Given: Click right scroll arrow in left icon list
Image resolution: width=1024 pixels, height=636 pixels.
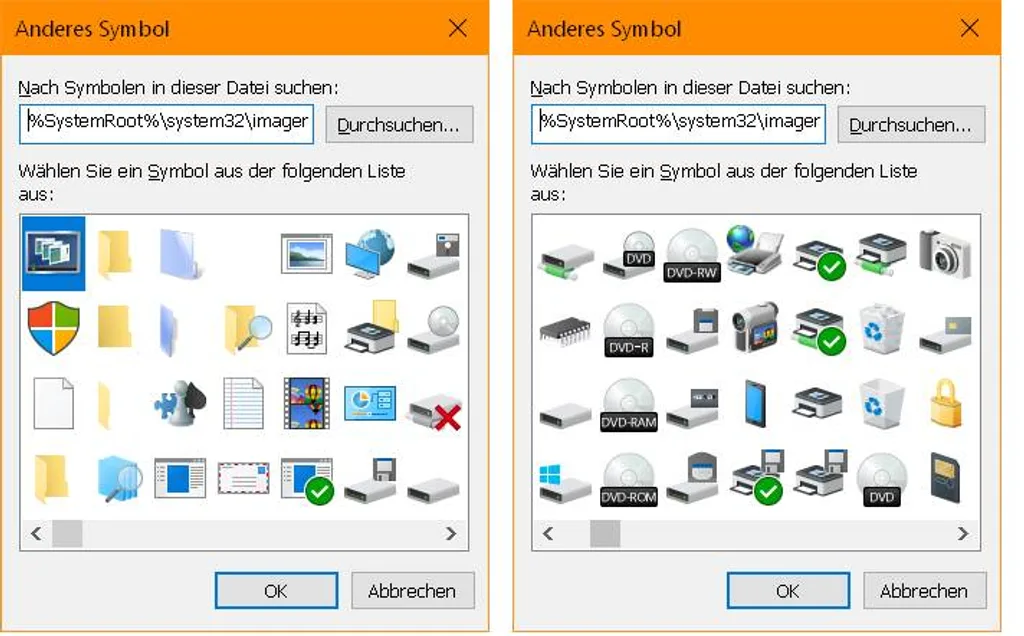Looking at the screenshot, I should (x=451, y=533).
